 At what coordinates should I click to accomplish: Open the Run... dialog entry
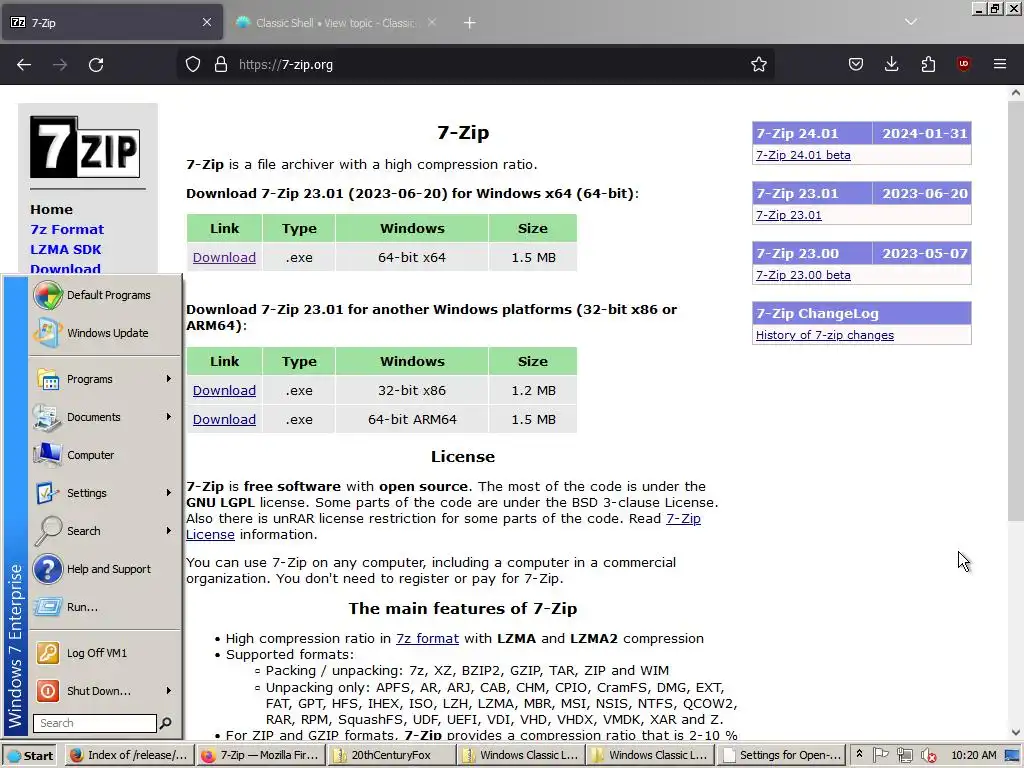point(104,607)
